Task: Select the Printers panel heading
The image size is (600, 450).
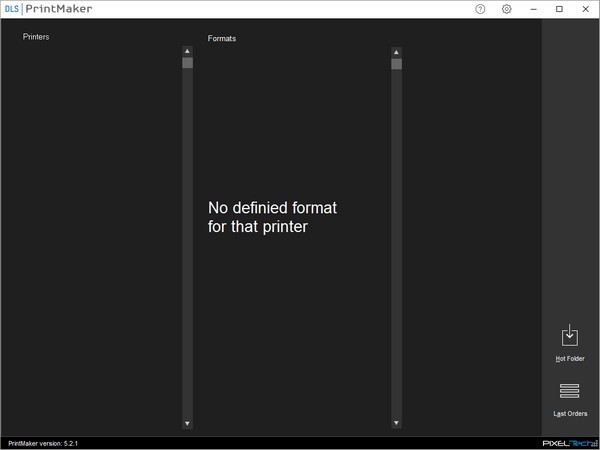Action: 36,37
